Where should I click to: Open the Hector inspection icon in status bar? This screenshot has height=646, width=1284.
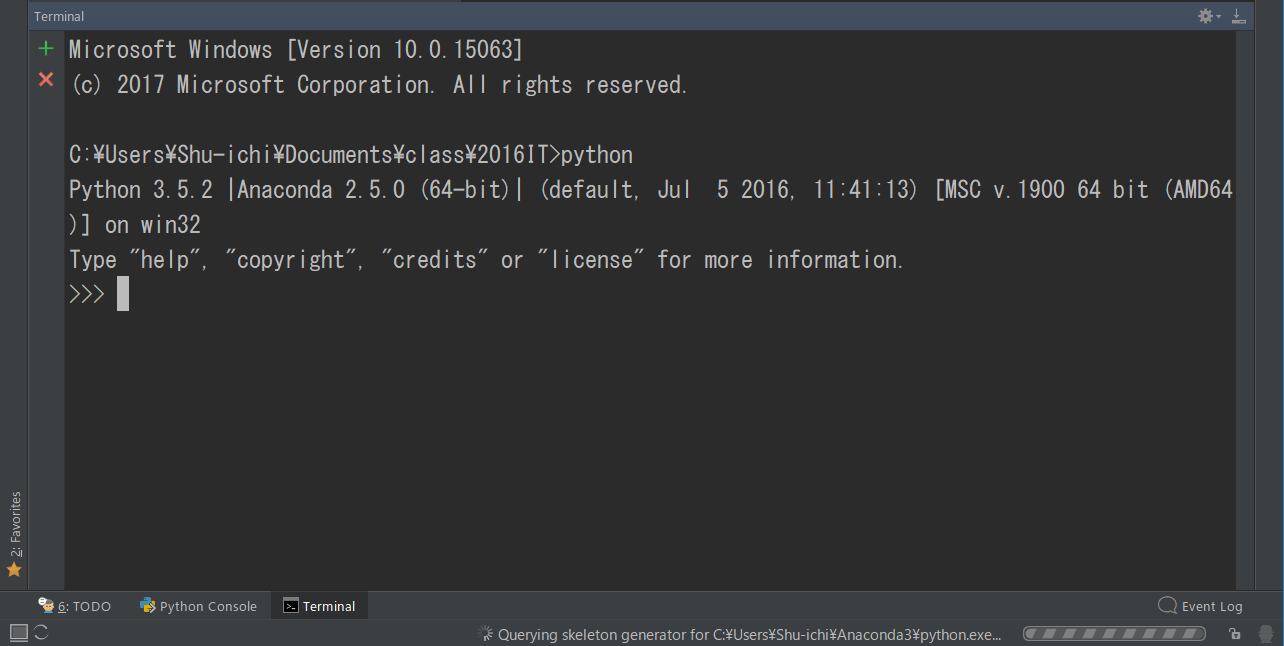(x=1266, y=634)
